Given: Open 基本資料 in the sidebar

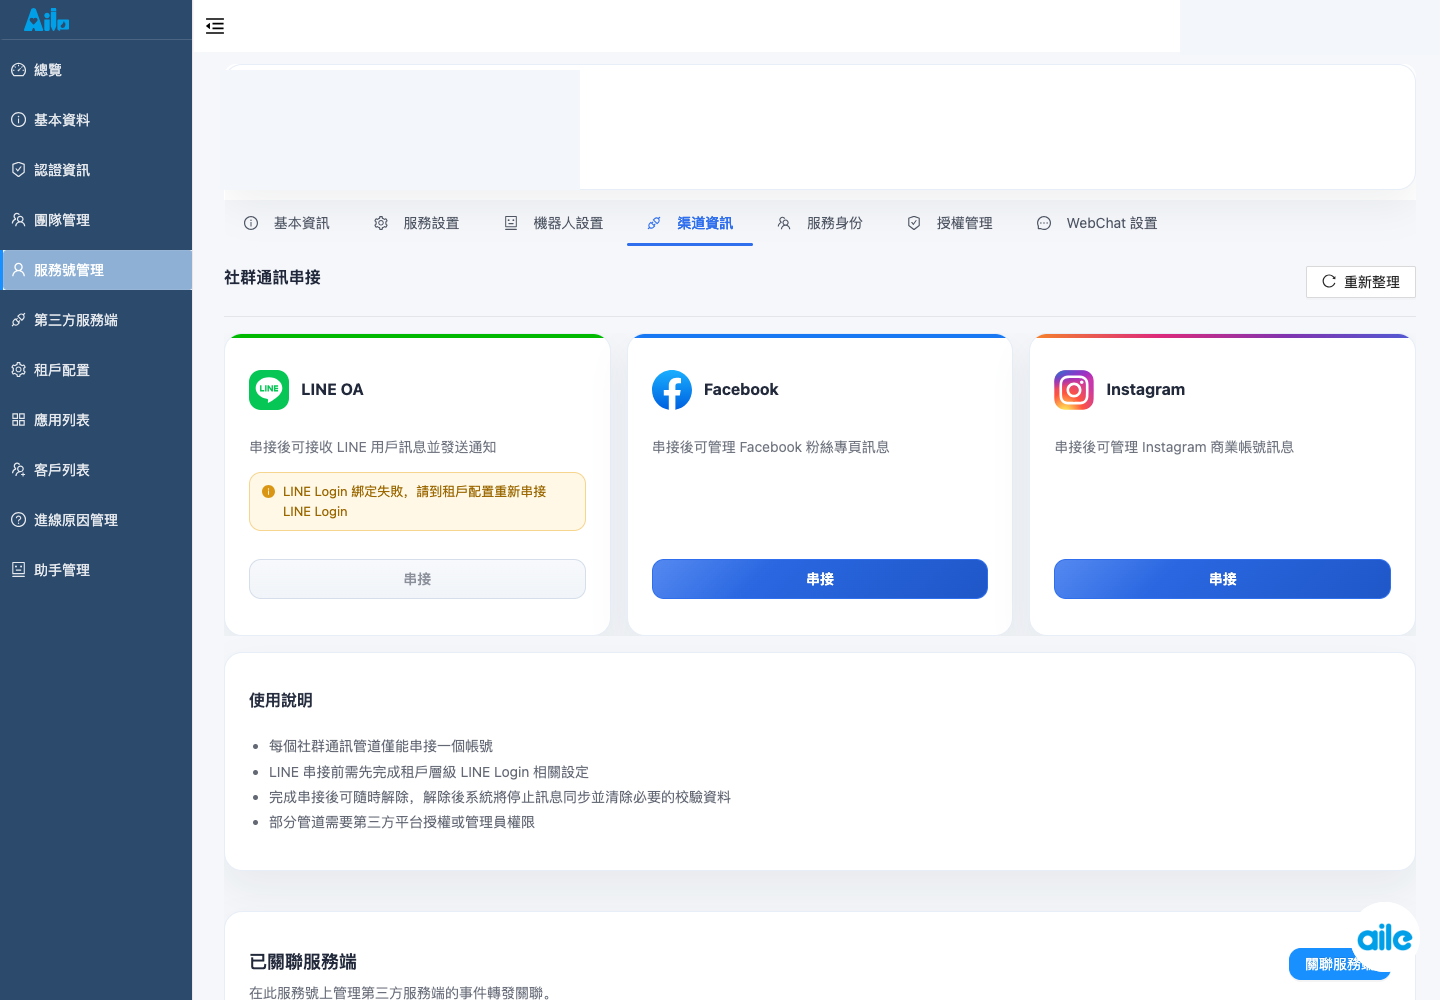Looking at the screenshot, I should coord(96,120).
